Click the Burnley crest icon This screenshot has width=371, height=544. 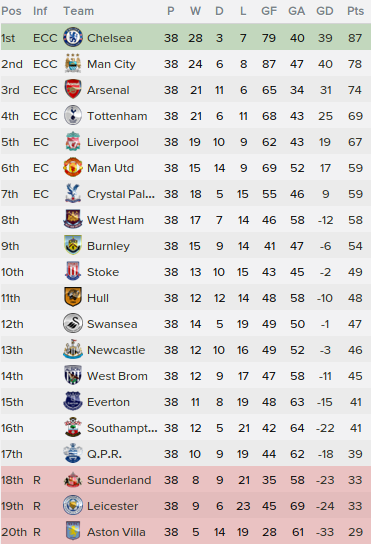[x=73, y=246]
